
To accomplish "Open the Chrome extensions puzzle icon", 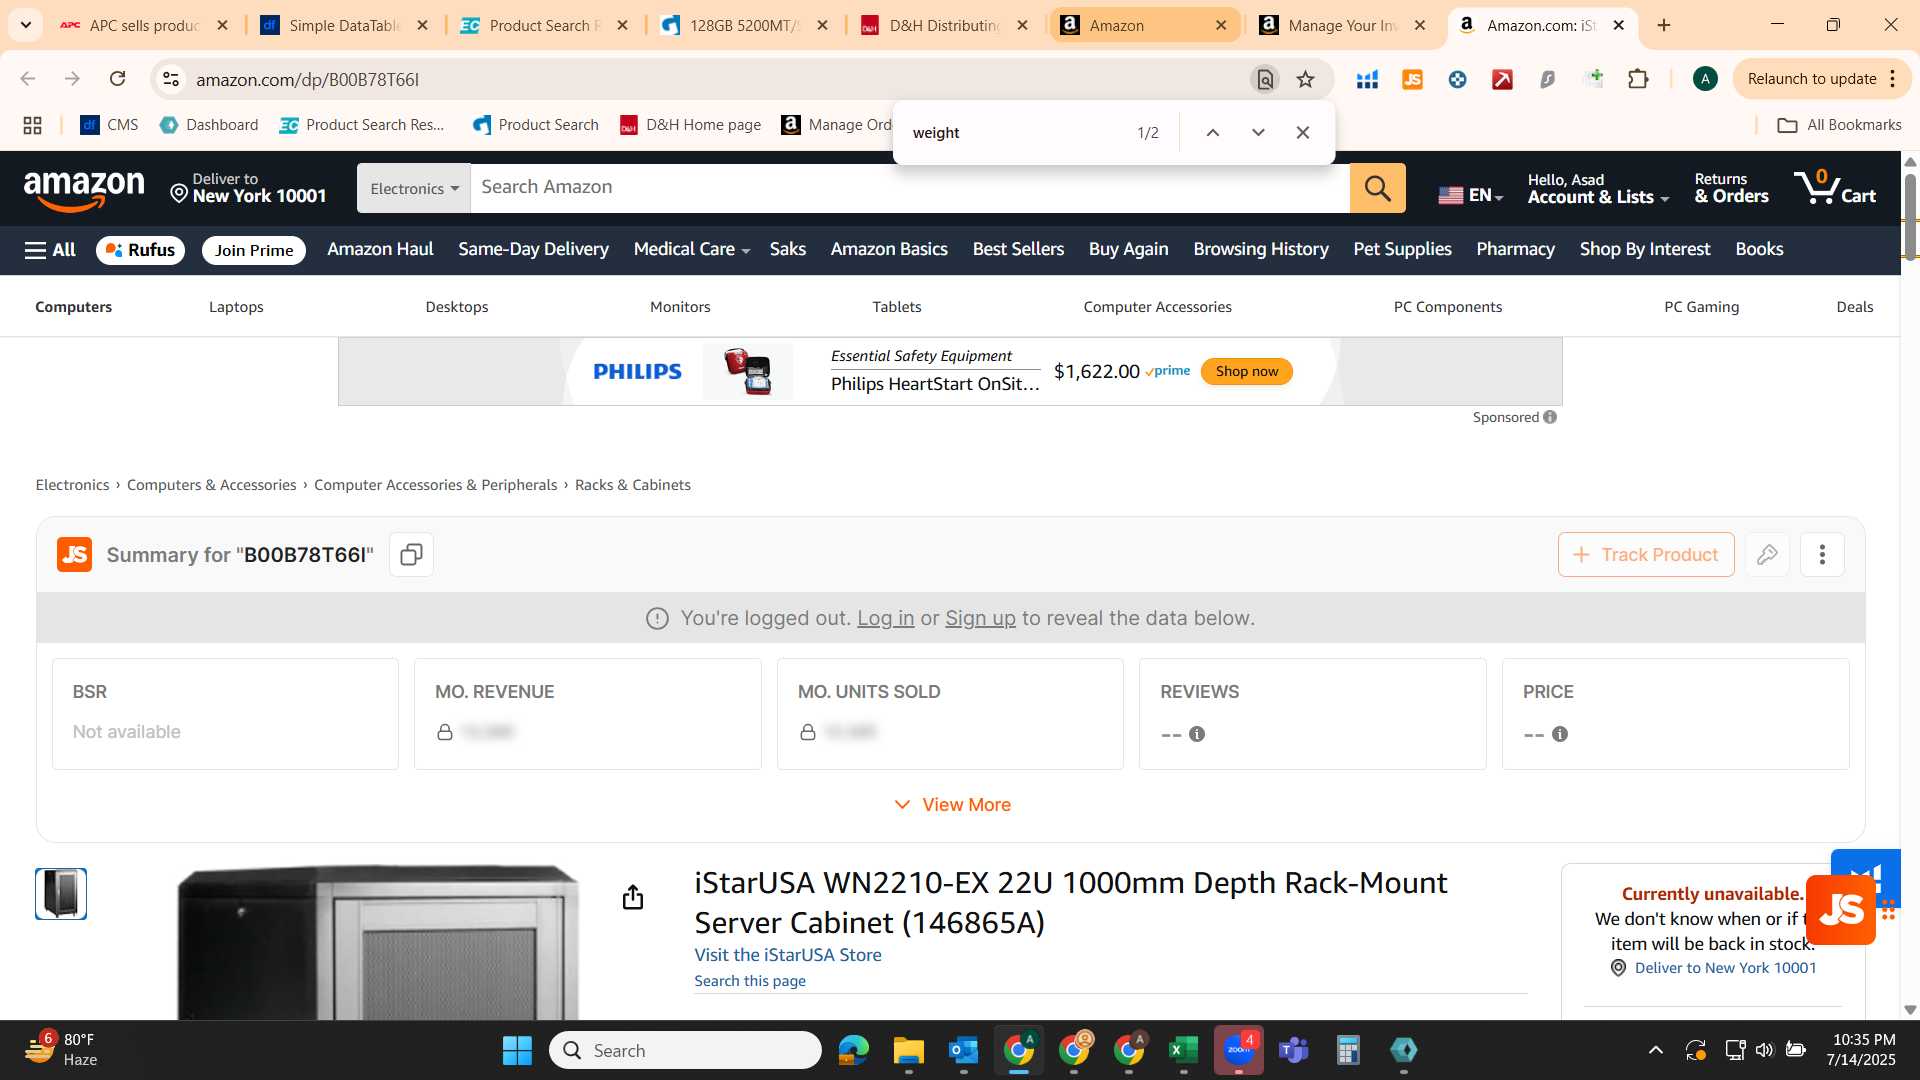I will [x=1638, y=79].
